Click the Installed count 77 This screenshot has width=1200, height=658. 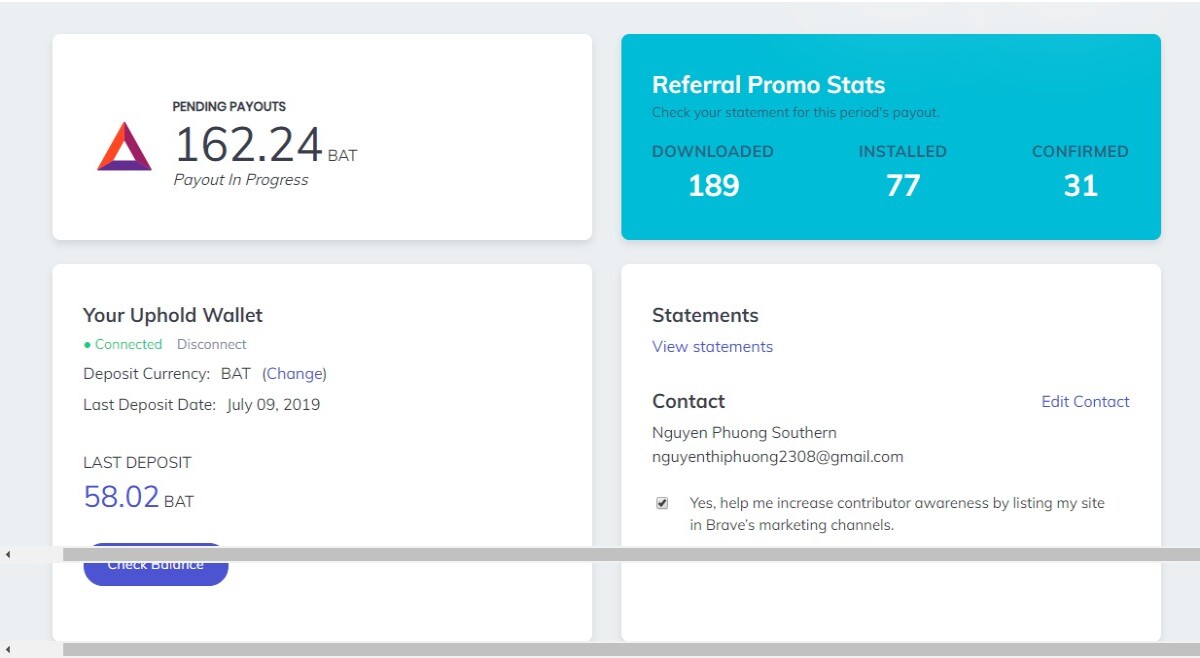point(902,186)
